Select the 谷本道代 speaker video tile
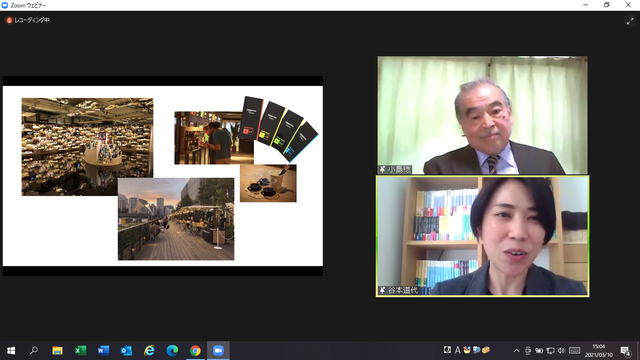 tap(482, 236)
